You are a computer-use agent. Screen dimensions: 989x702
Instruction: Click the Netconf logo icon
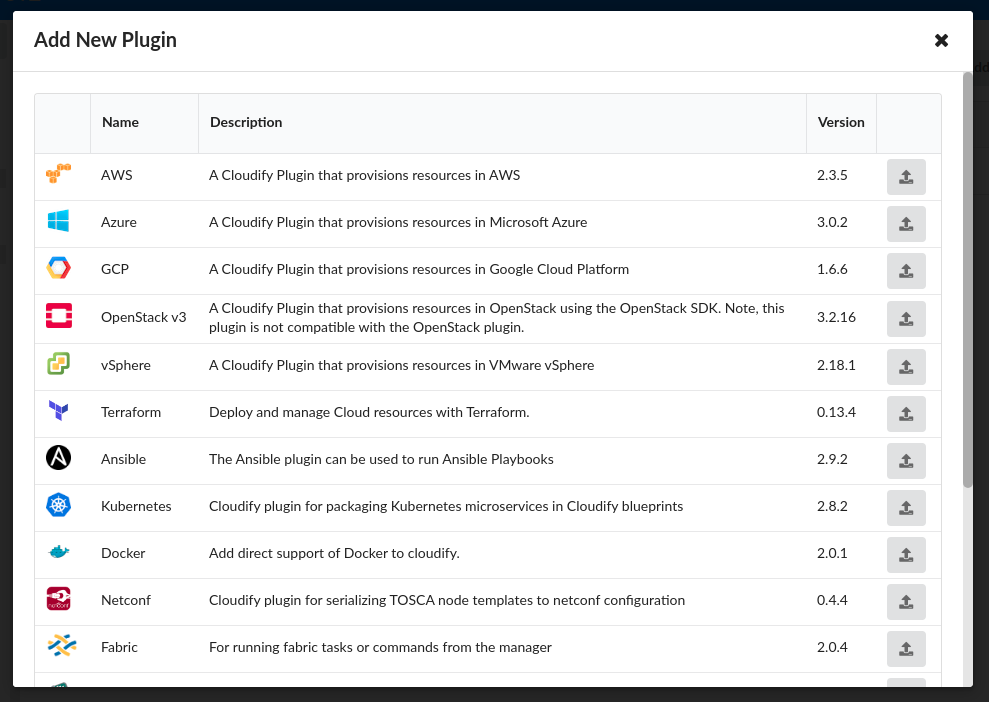pos(59,599)
